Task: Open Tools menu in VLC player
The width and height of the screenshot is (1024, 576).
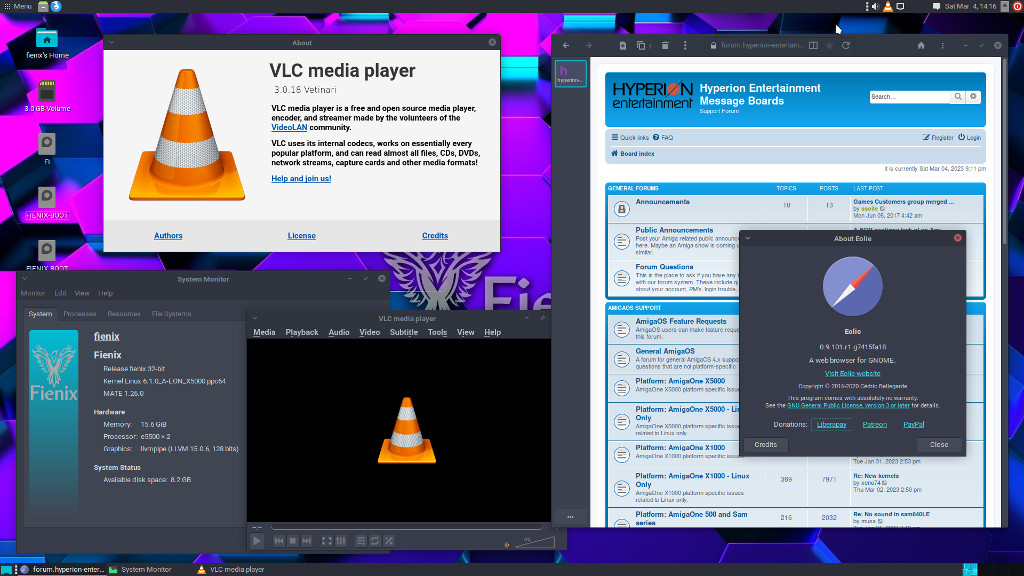Action: coord(438,332)
